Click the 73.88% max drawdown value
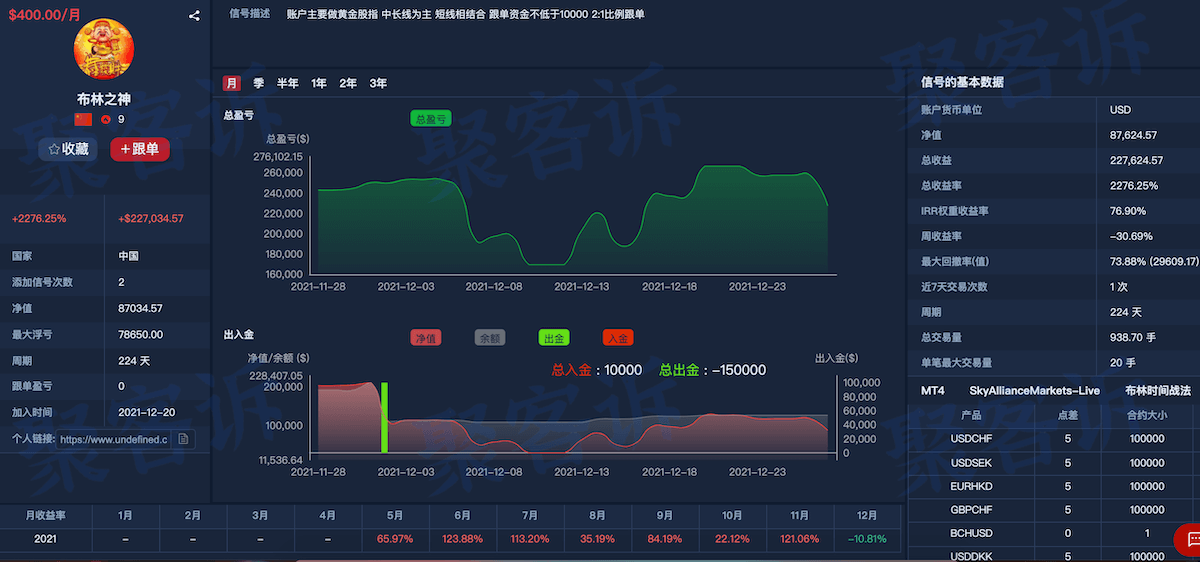This screenshot has height=562, width=1200. coord(1154,262)
